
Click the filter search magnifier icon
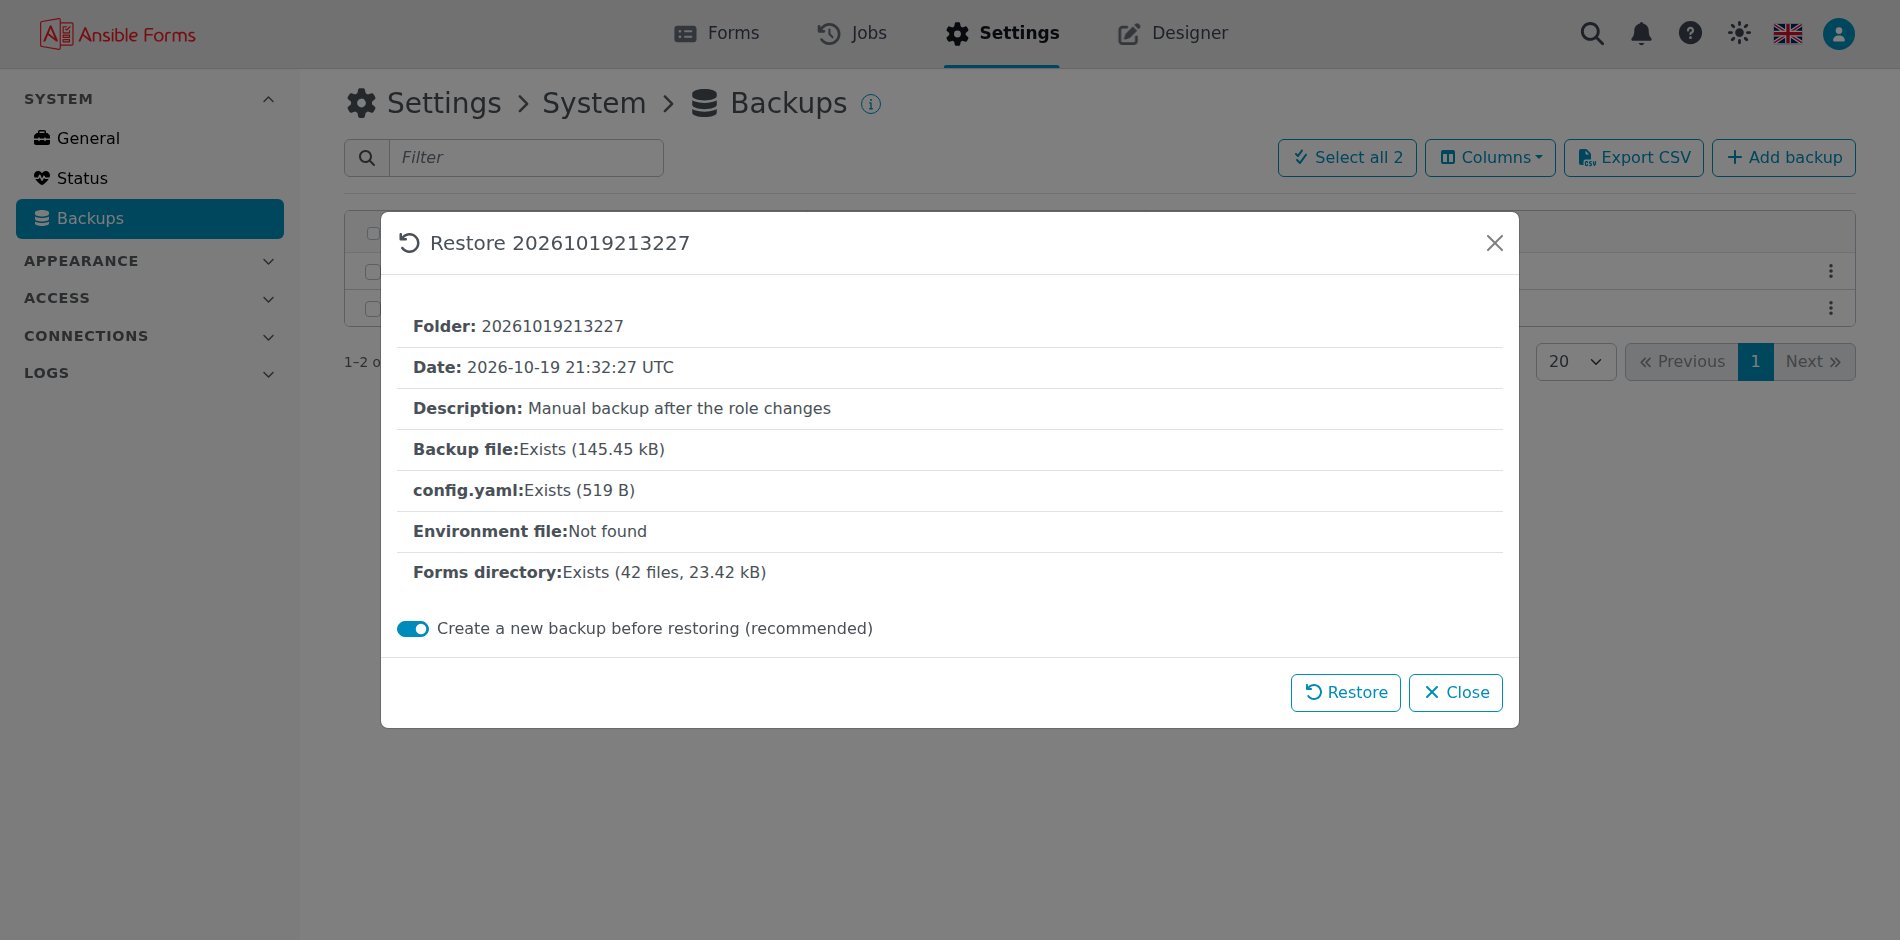(367, 158)
